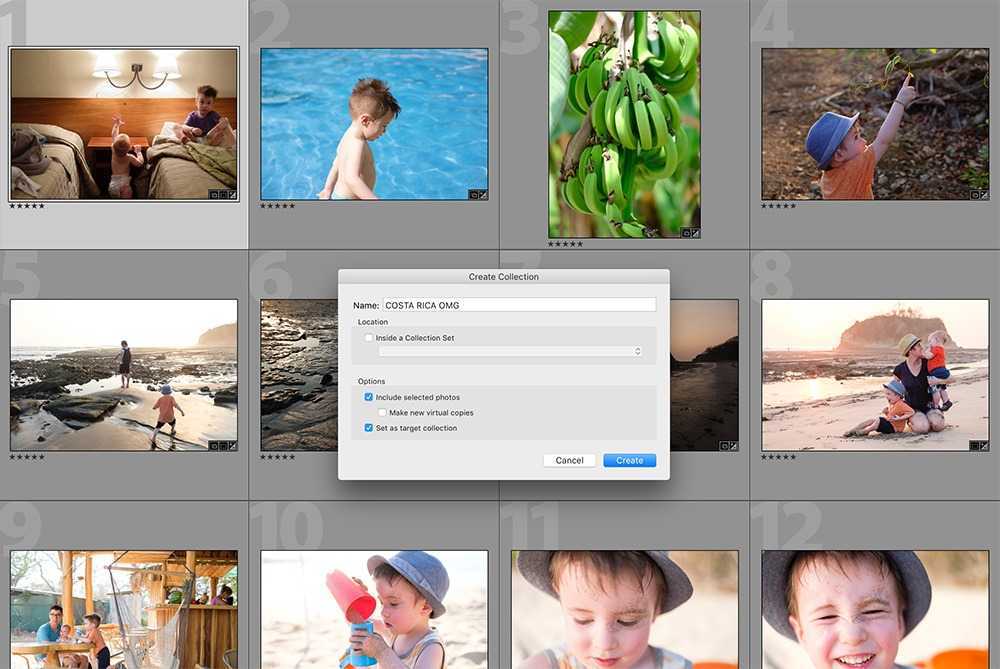Disable Set as target collection checkbox
Screen dimensions: 1000x669
pos(369,428)
